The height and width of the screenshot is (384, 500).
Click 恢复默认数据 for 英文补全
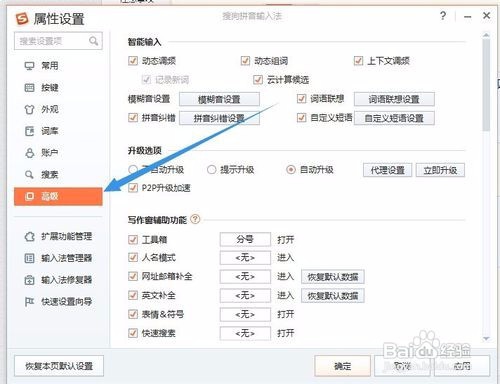tap(333, 296)
